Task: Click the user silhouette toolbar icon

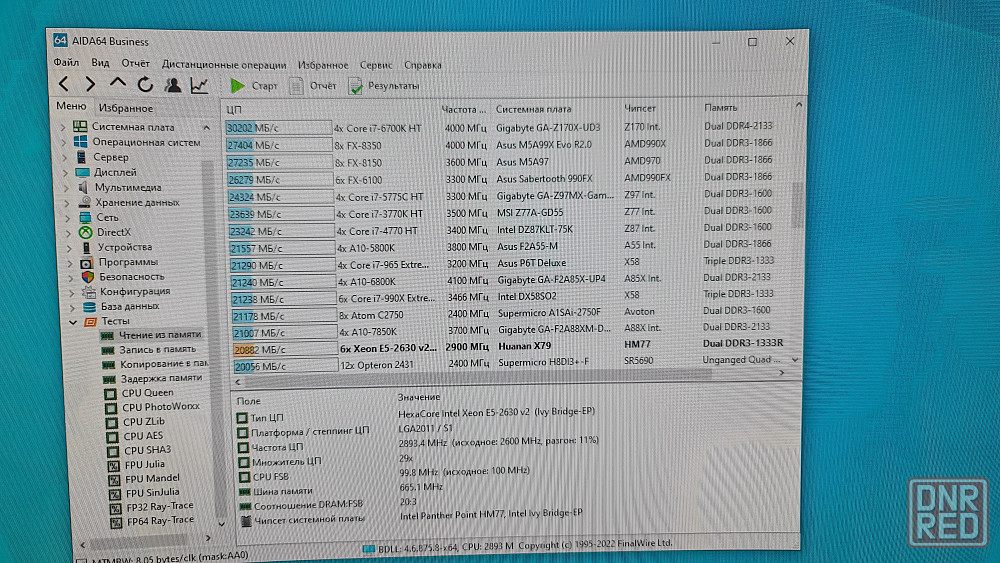Action: pos(172,85)
